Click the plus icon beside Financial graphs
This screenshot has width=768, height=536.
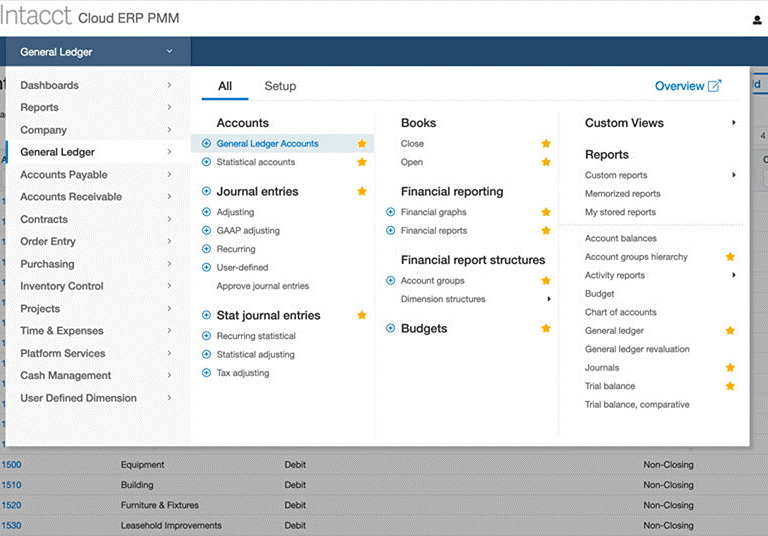coord(390,212)
